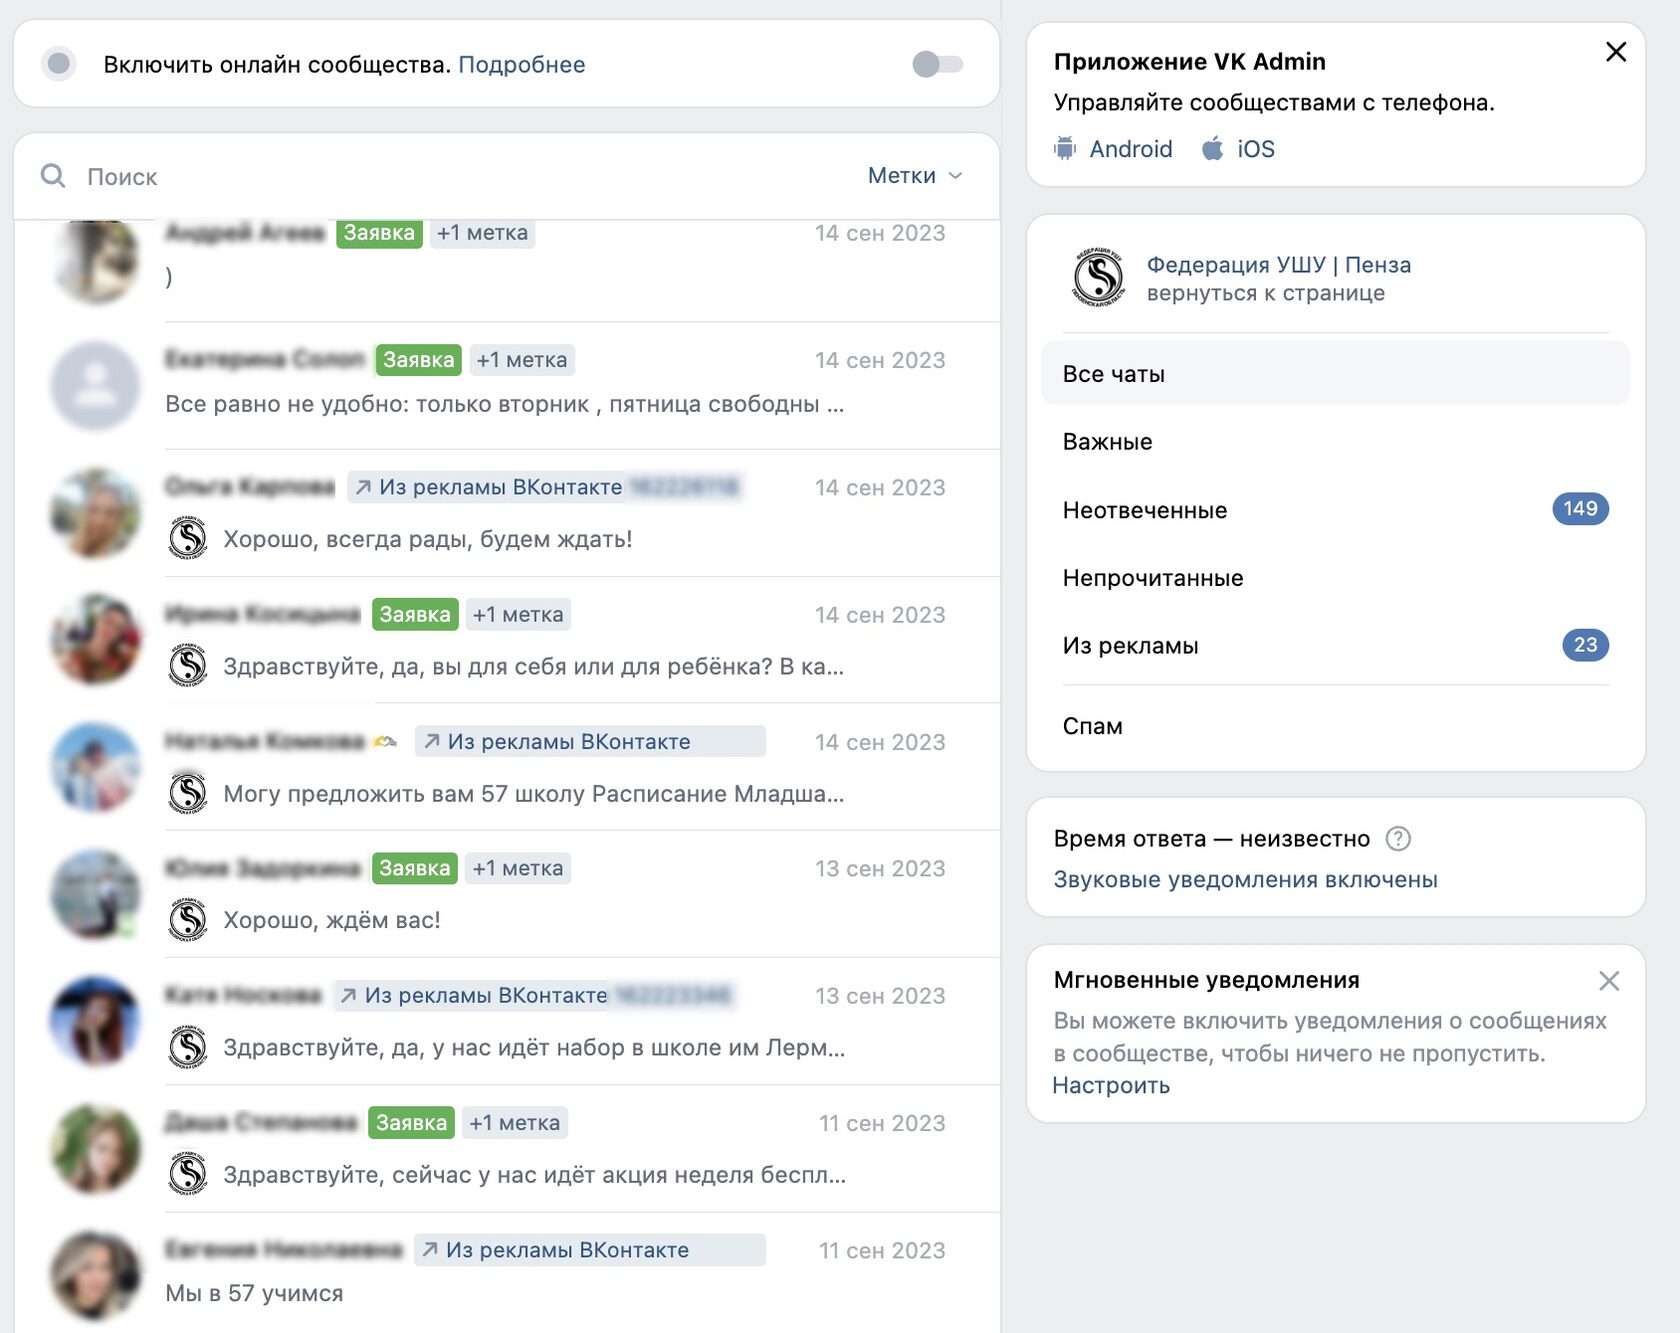Select the Неотвеченные chats filter
This screenshot has width=1680, height=1333.
pos(1335,510)
